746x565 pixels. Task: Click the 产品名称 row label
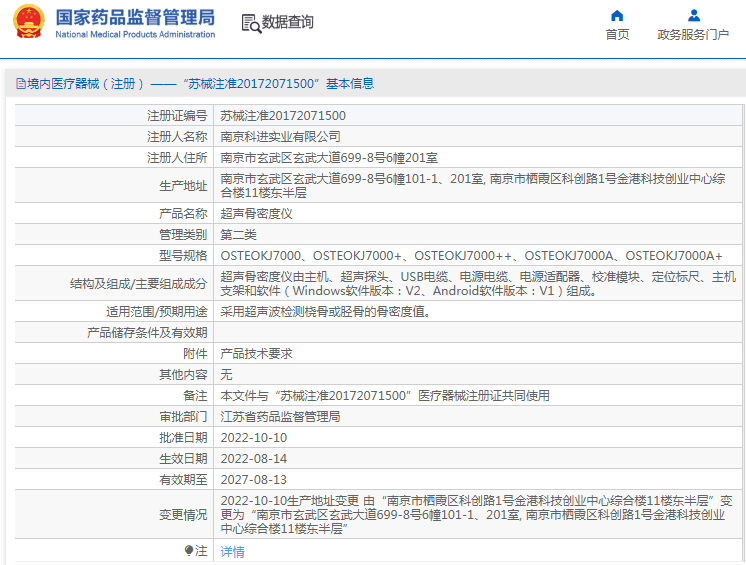tap(183, 214)
